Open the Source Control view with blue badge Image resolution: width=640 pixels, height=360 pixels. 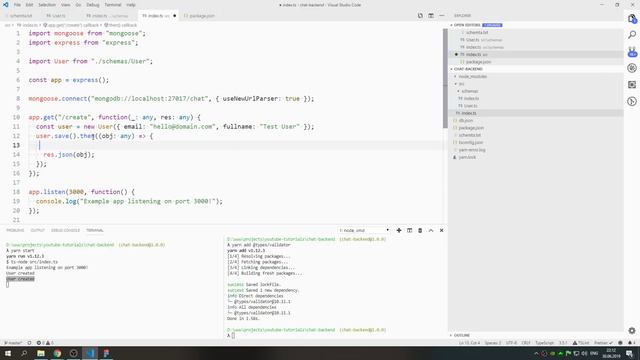click(x=632, y=51)
